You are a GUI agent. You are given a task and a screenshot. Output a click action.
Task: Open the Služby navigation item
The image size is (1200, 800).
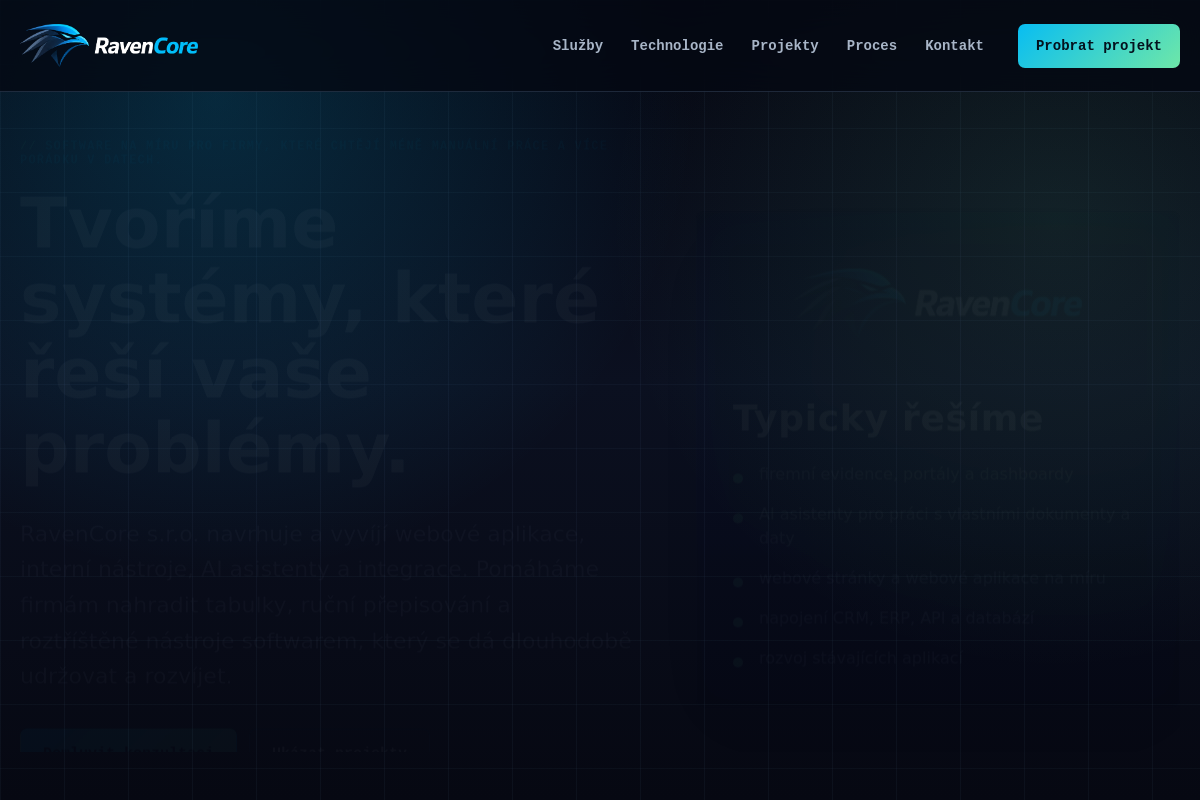578,46
